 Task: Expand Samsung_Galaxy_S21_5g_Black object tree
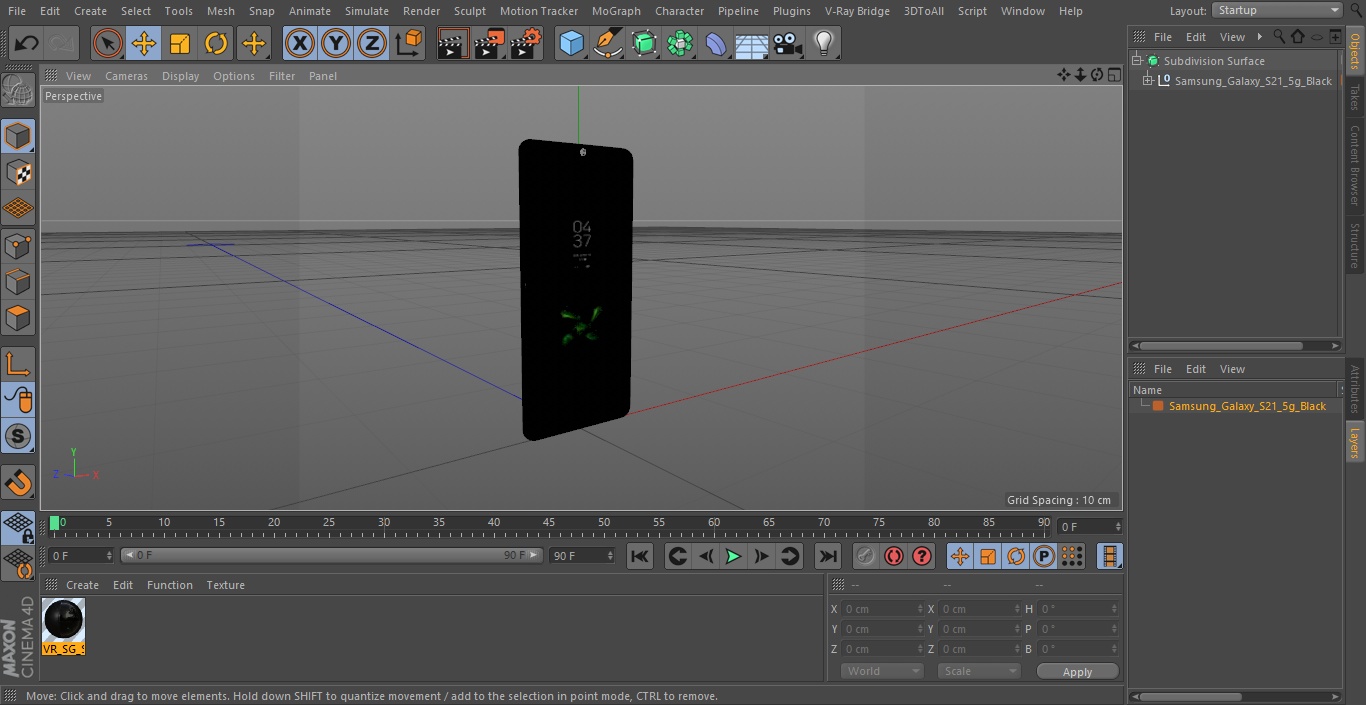point(1148,81)
